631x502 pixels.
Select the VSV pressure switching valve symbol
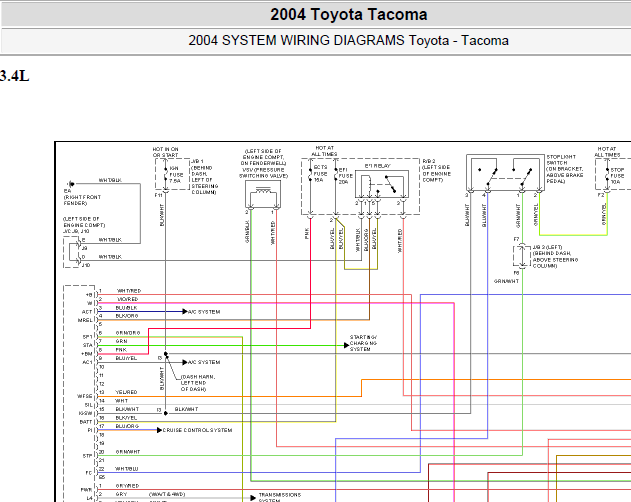pyautogui.click(x=263, y=194)
